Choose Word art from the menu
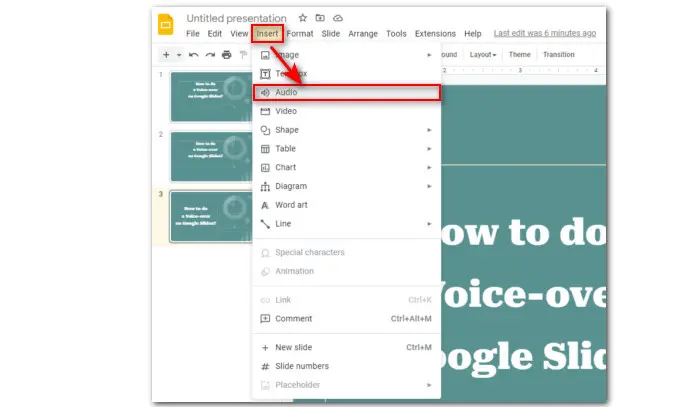This screenshot has width=700, height=407. click(x=346, y=205)
